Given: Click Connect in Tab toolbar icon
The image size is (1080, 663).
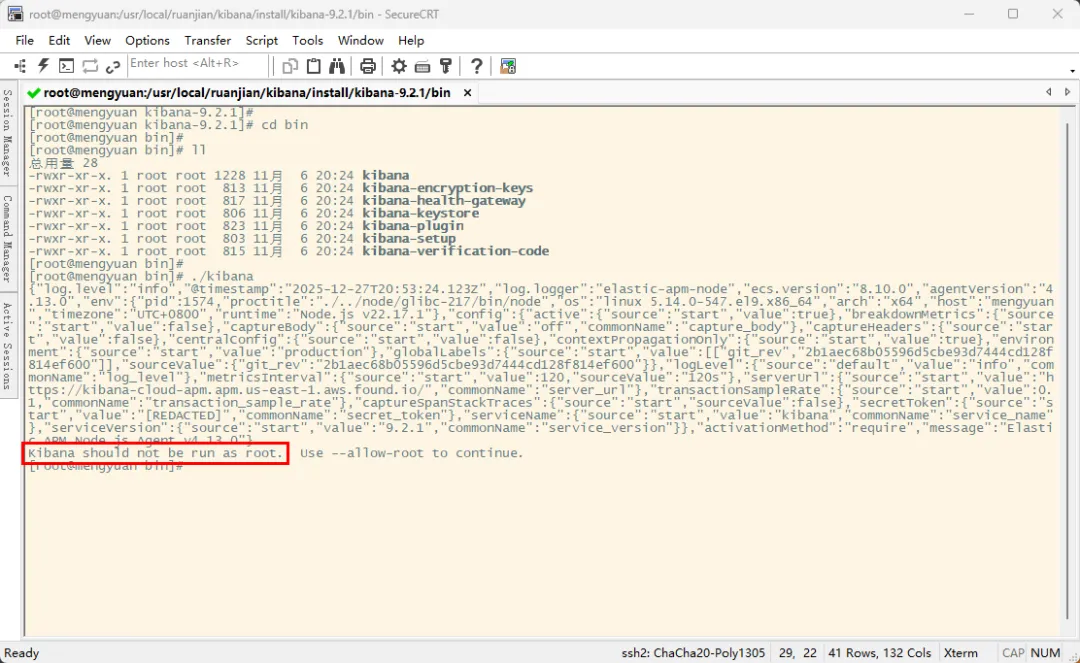Looking at the screenshot, I should click(66, 66).
